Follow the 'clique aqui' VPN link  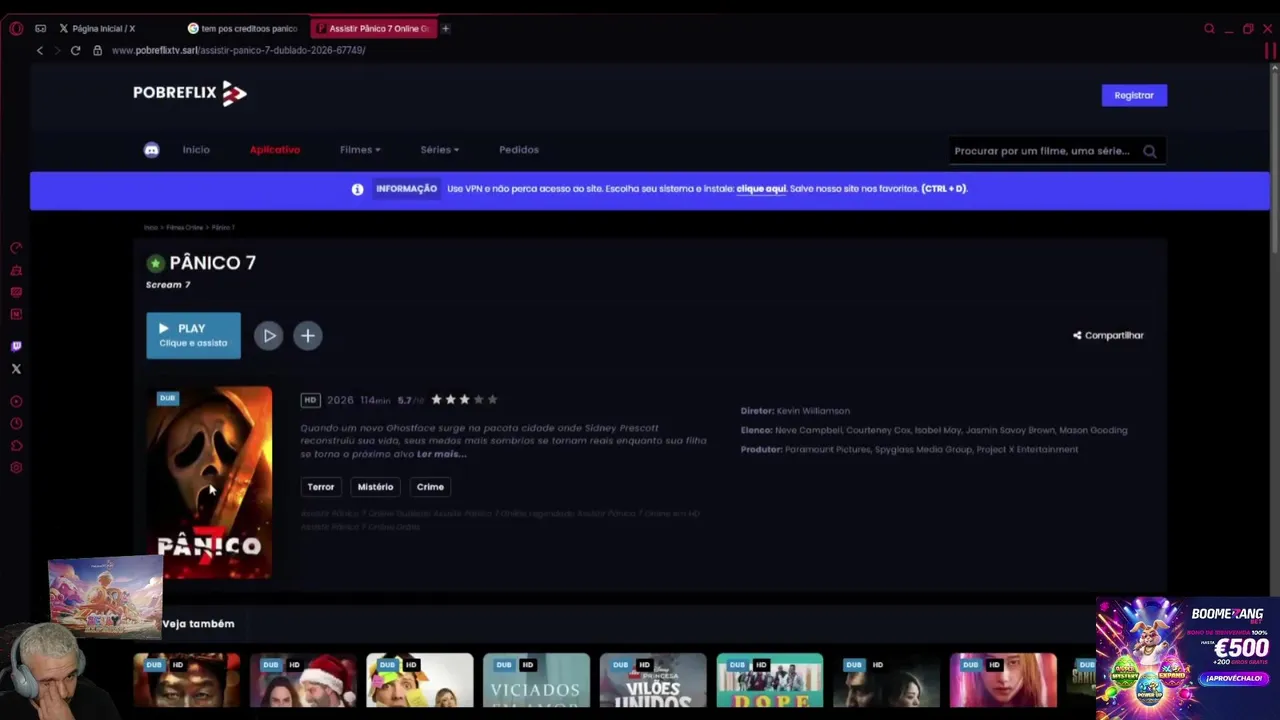point(761,189)
